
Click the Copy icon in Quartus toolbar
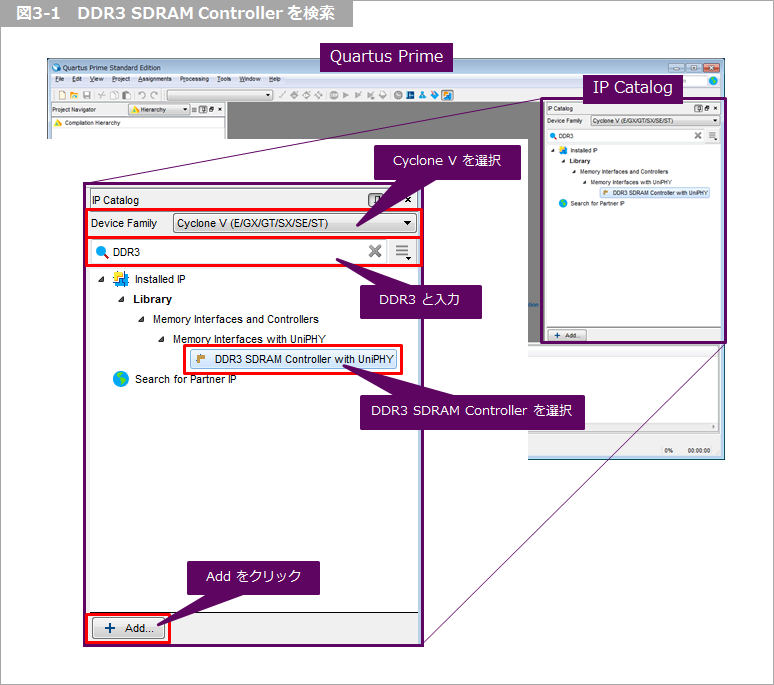click(114, 95)
